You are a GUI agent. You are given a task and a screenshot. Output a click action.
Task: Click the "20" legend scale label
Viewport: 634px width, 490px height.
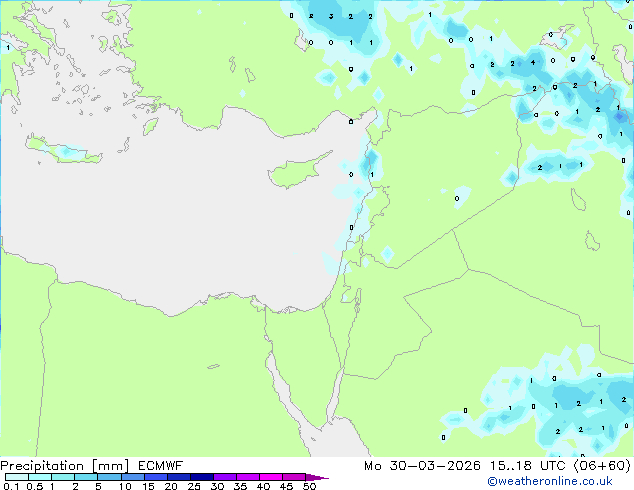tap(171, 486)
